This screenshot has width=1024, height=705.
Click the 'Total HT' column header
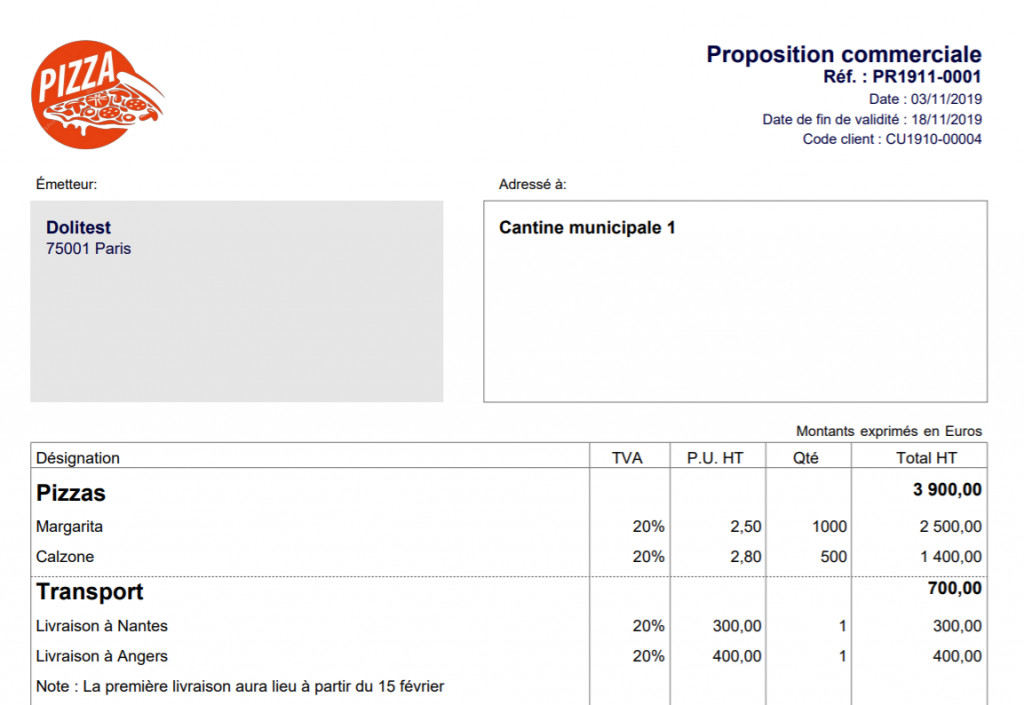(926, 458)
